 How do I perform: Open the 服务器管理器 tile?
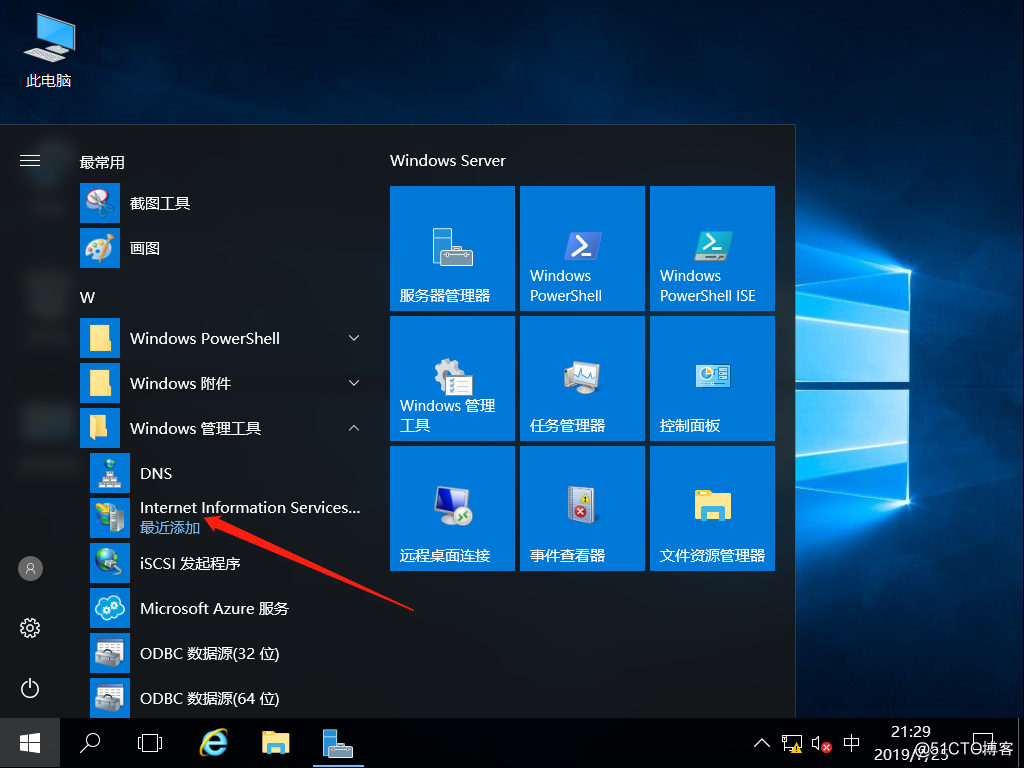[x=452, y=248]
